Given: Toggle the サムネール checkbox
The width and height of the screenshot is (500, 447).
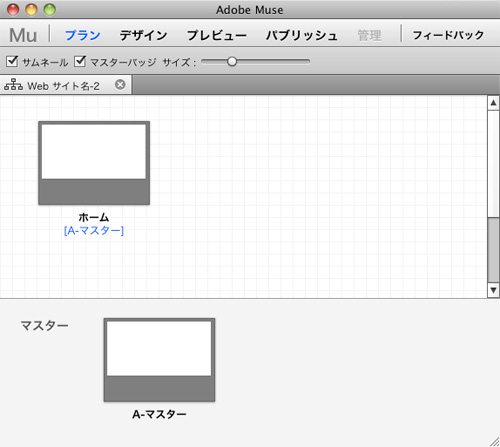Looking at the screenshot, I should point(12,61).
